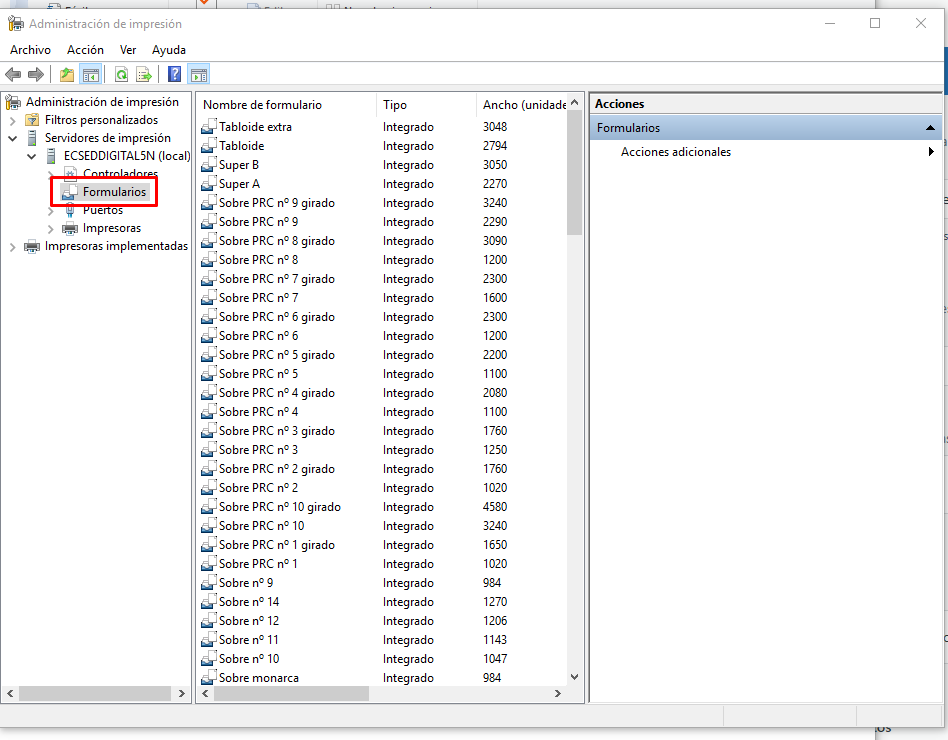Click the Refresh toolbar icon
This screenshot has width=948, height=740.
tap(121, 74)
